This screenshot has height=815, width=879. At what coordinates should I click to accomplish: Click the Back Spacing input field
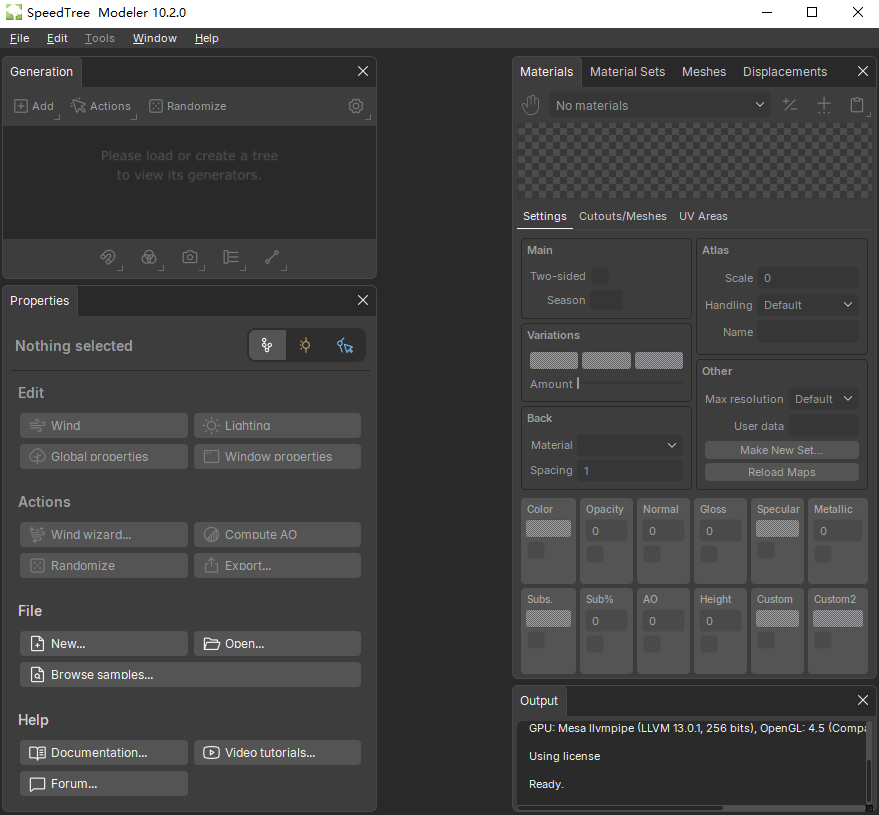click(x=630, y=471)
